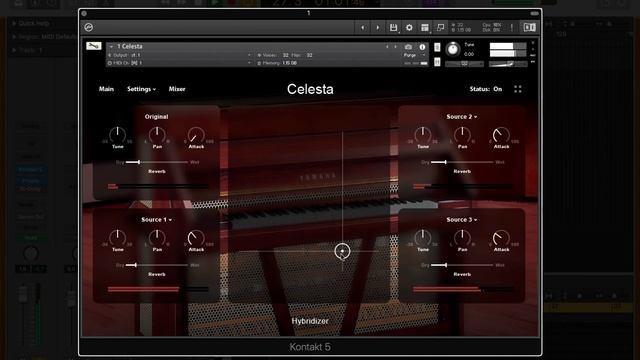The height and width of the screenshot is (360, 640).
Task: Go to next preset with right arrow
Action: pyautogui.click(x=378, y=27)
